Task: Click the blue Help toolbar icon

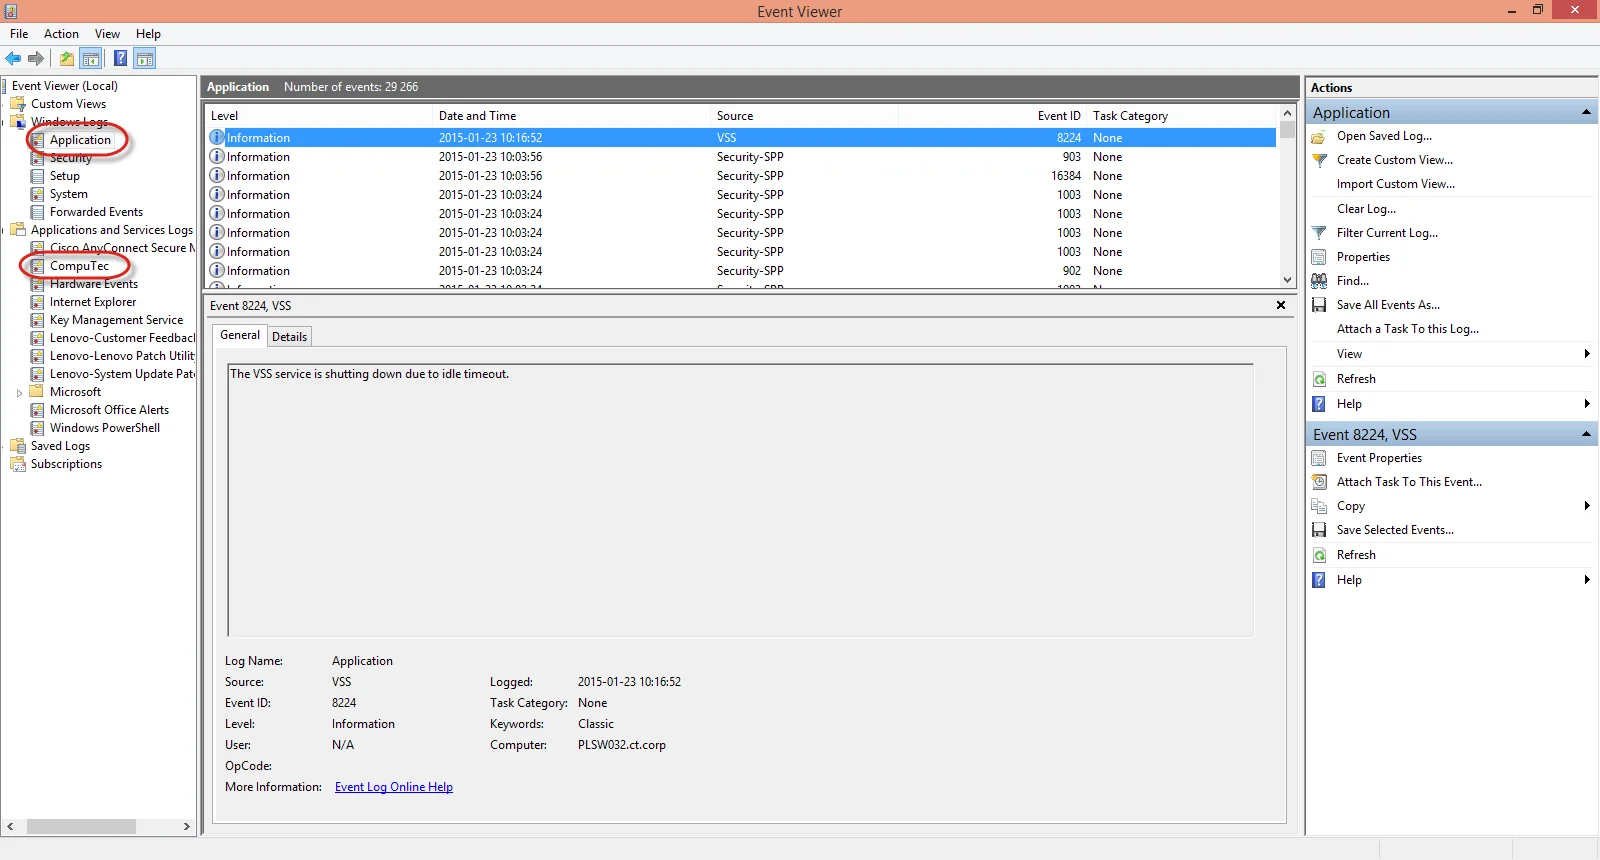Action: (120, 59)
